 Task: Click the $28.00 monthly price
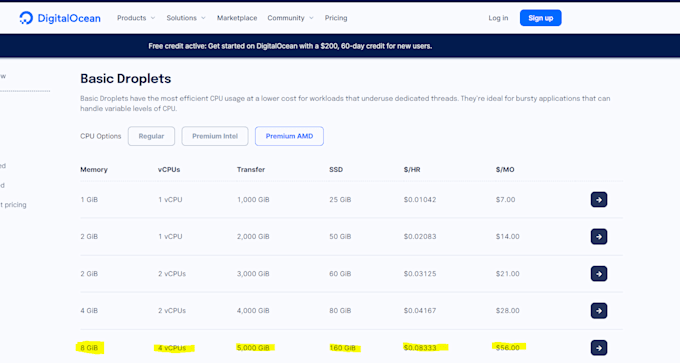coord(507,311)
